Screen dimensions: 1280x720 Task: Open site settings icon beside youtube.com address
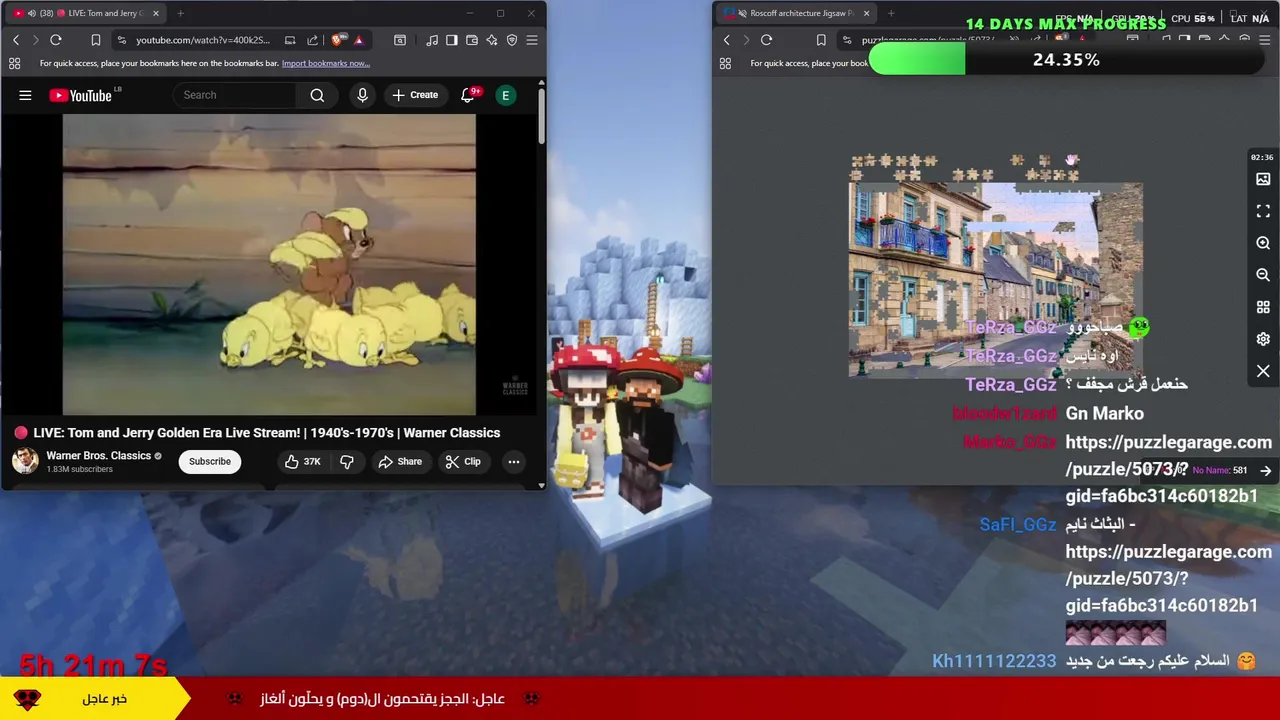coord(121,40)
